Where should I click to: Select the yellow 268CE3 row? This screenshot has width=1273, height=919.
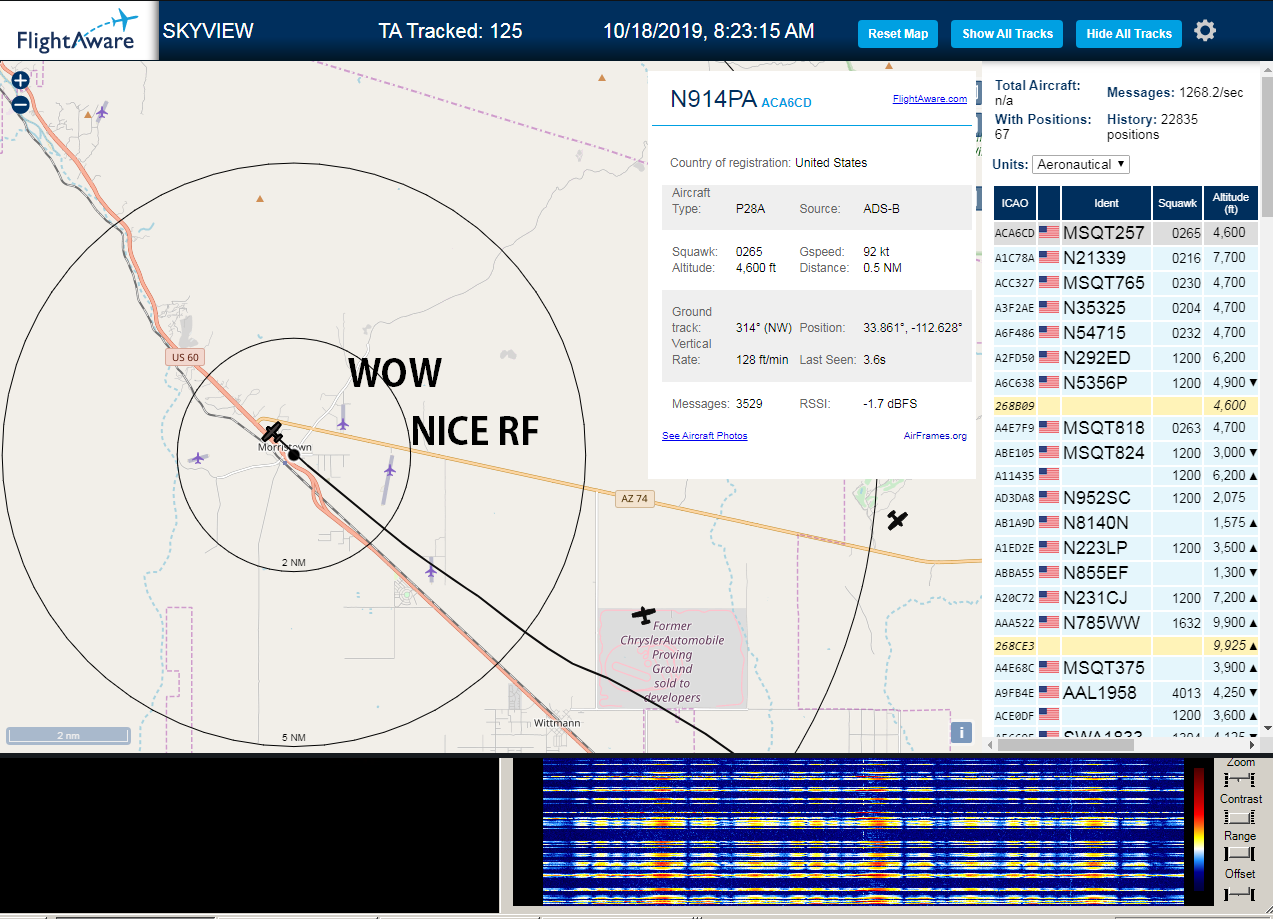click(1126, 646)
